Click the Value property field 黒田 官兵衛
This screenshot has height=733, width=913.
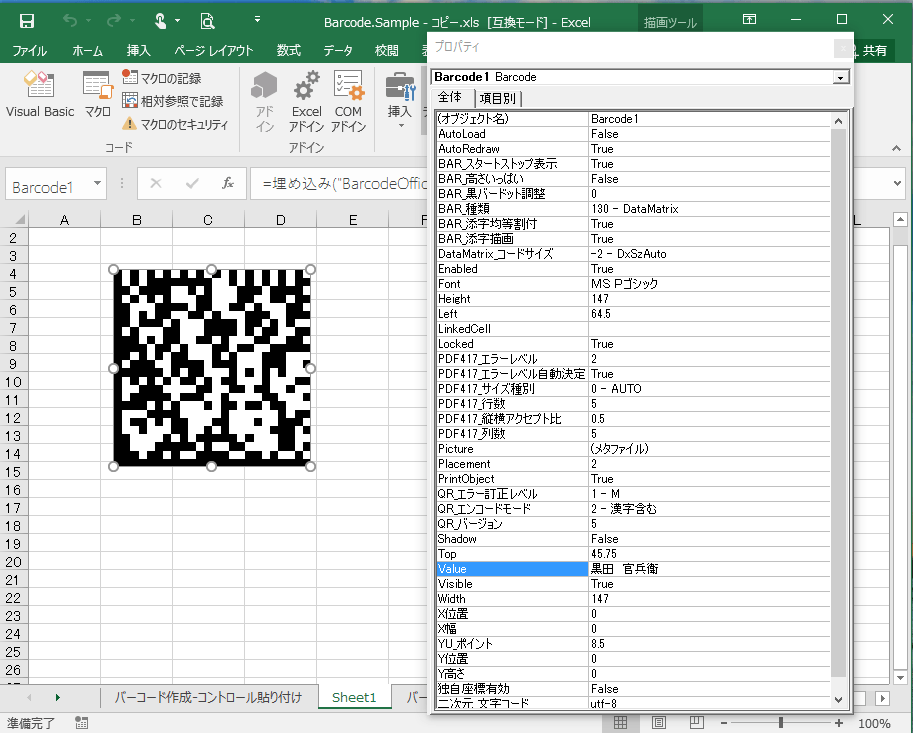[714, 569]
